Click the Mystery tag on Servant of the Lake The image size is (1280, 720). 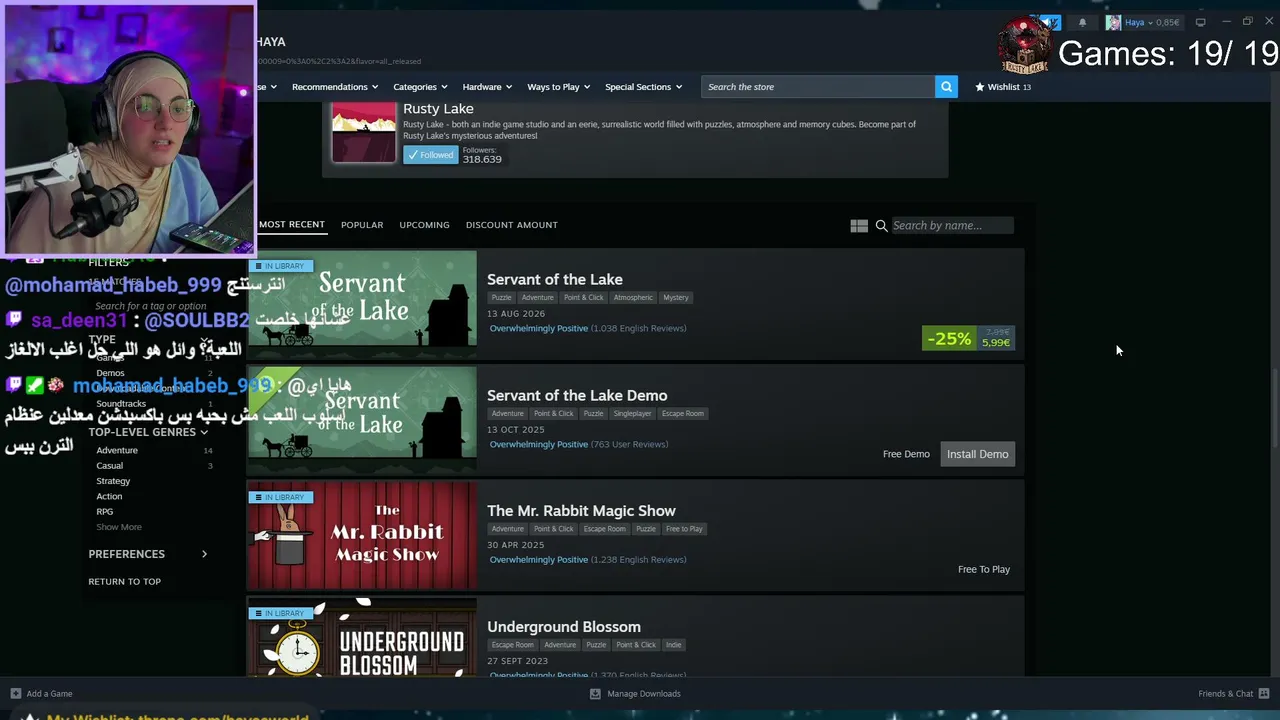(x=675, y=298)
